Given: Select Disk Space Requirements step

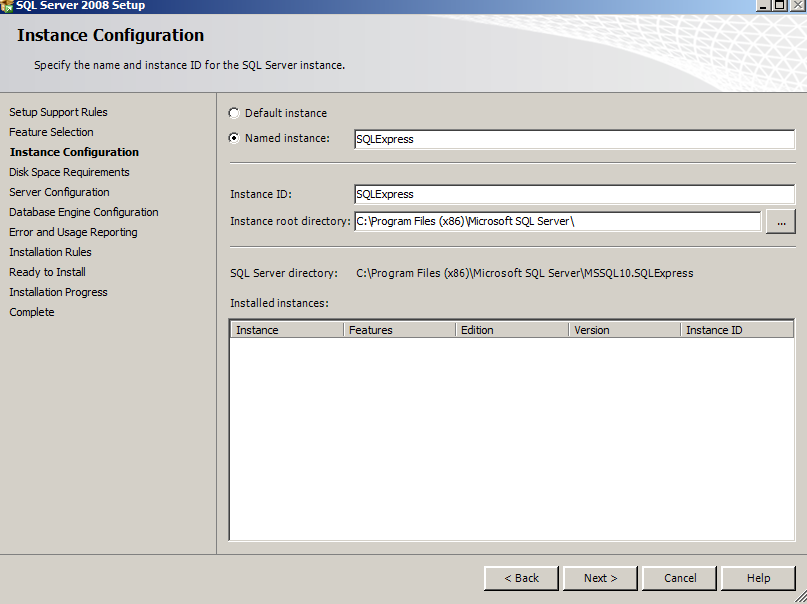Looking at the screenshot, I should pos(69,172).
